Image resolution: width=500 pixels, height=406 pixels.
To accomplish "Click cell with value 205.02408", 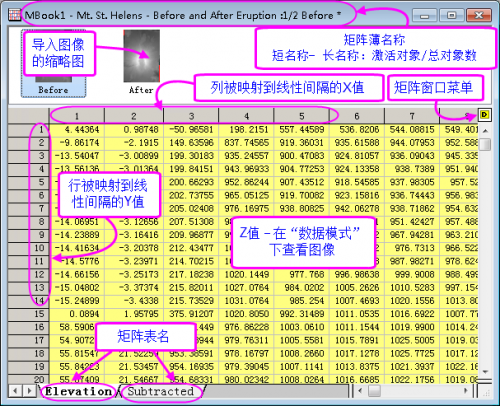I will (191, 209).
